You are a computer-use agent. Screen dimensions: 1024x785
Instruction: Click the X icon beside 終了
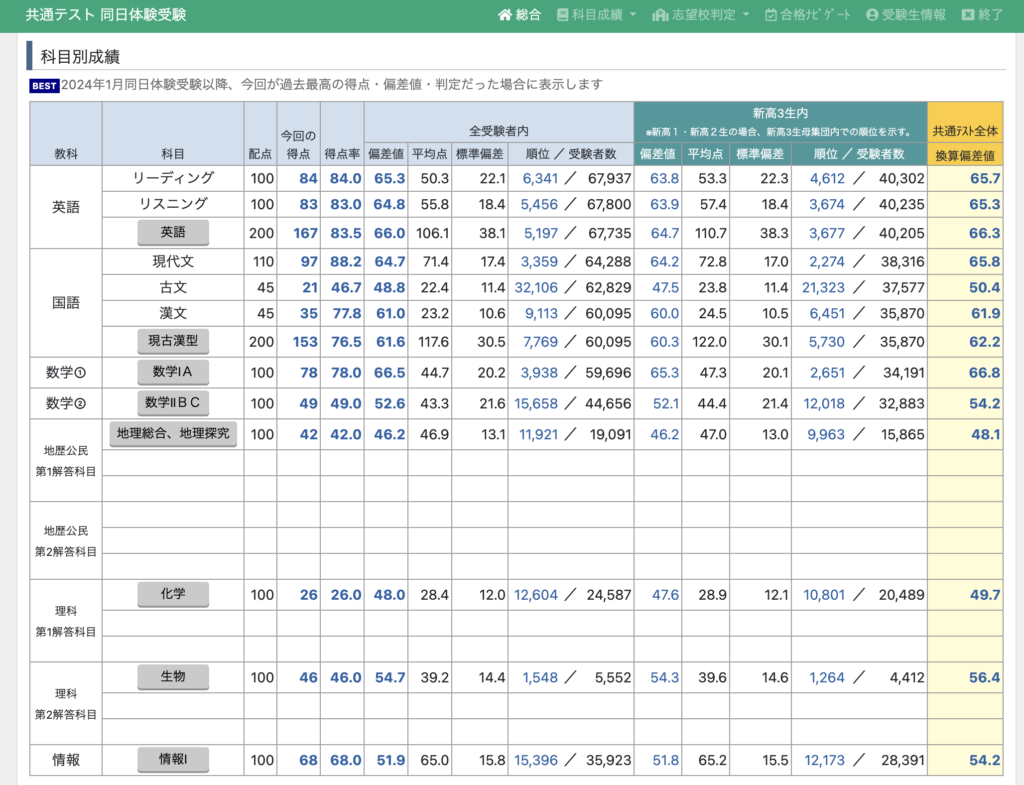click(967, 15)
